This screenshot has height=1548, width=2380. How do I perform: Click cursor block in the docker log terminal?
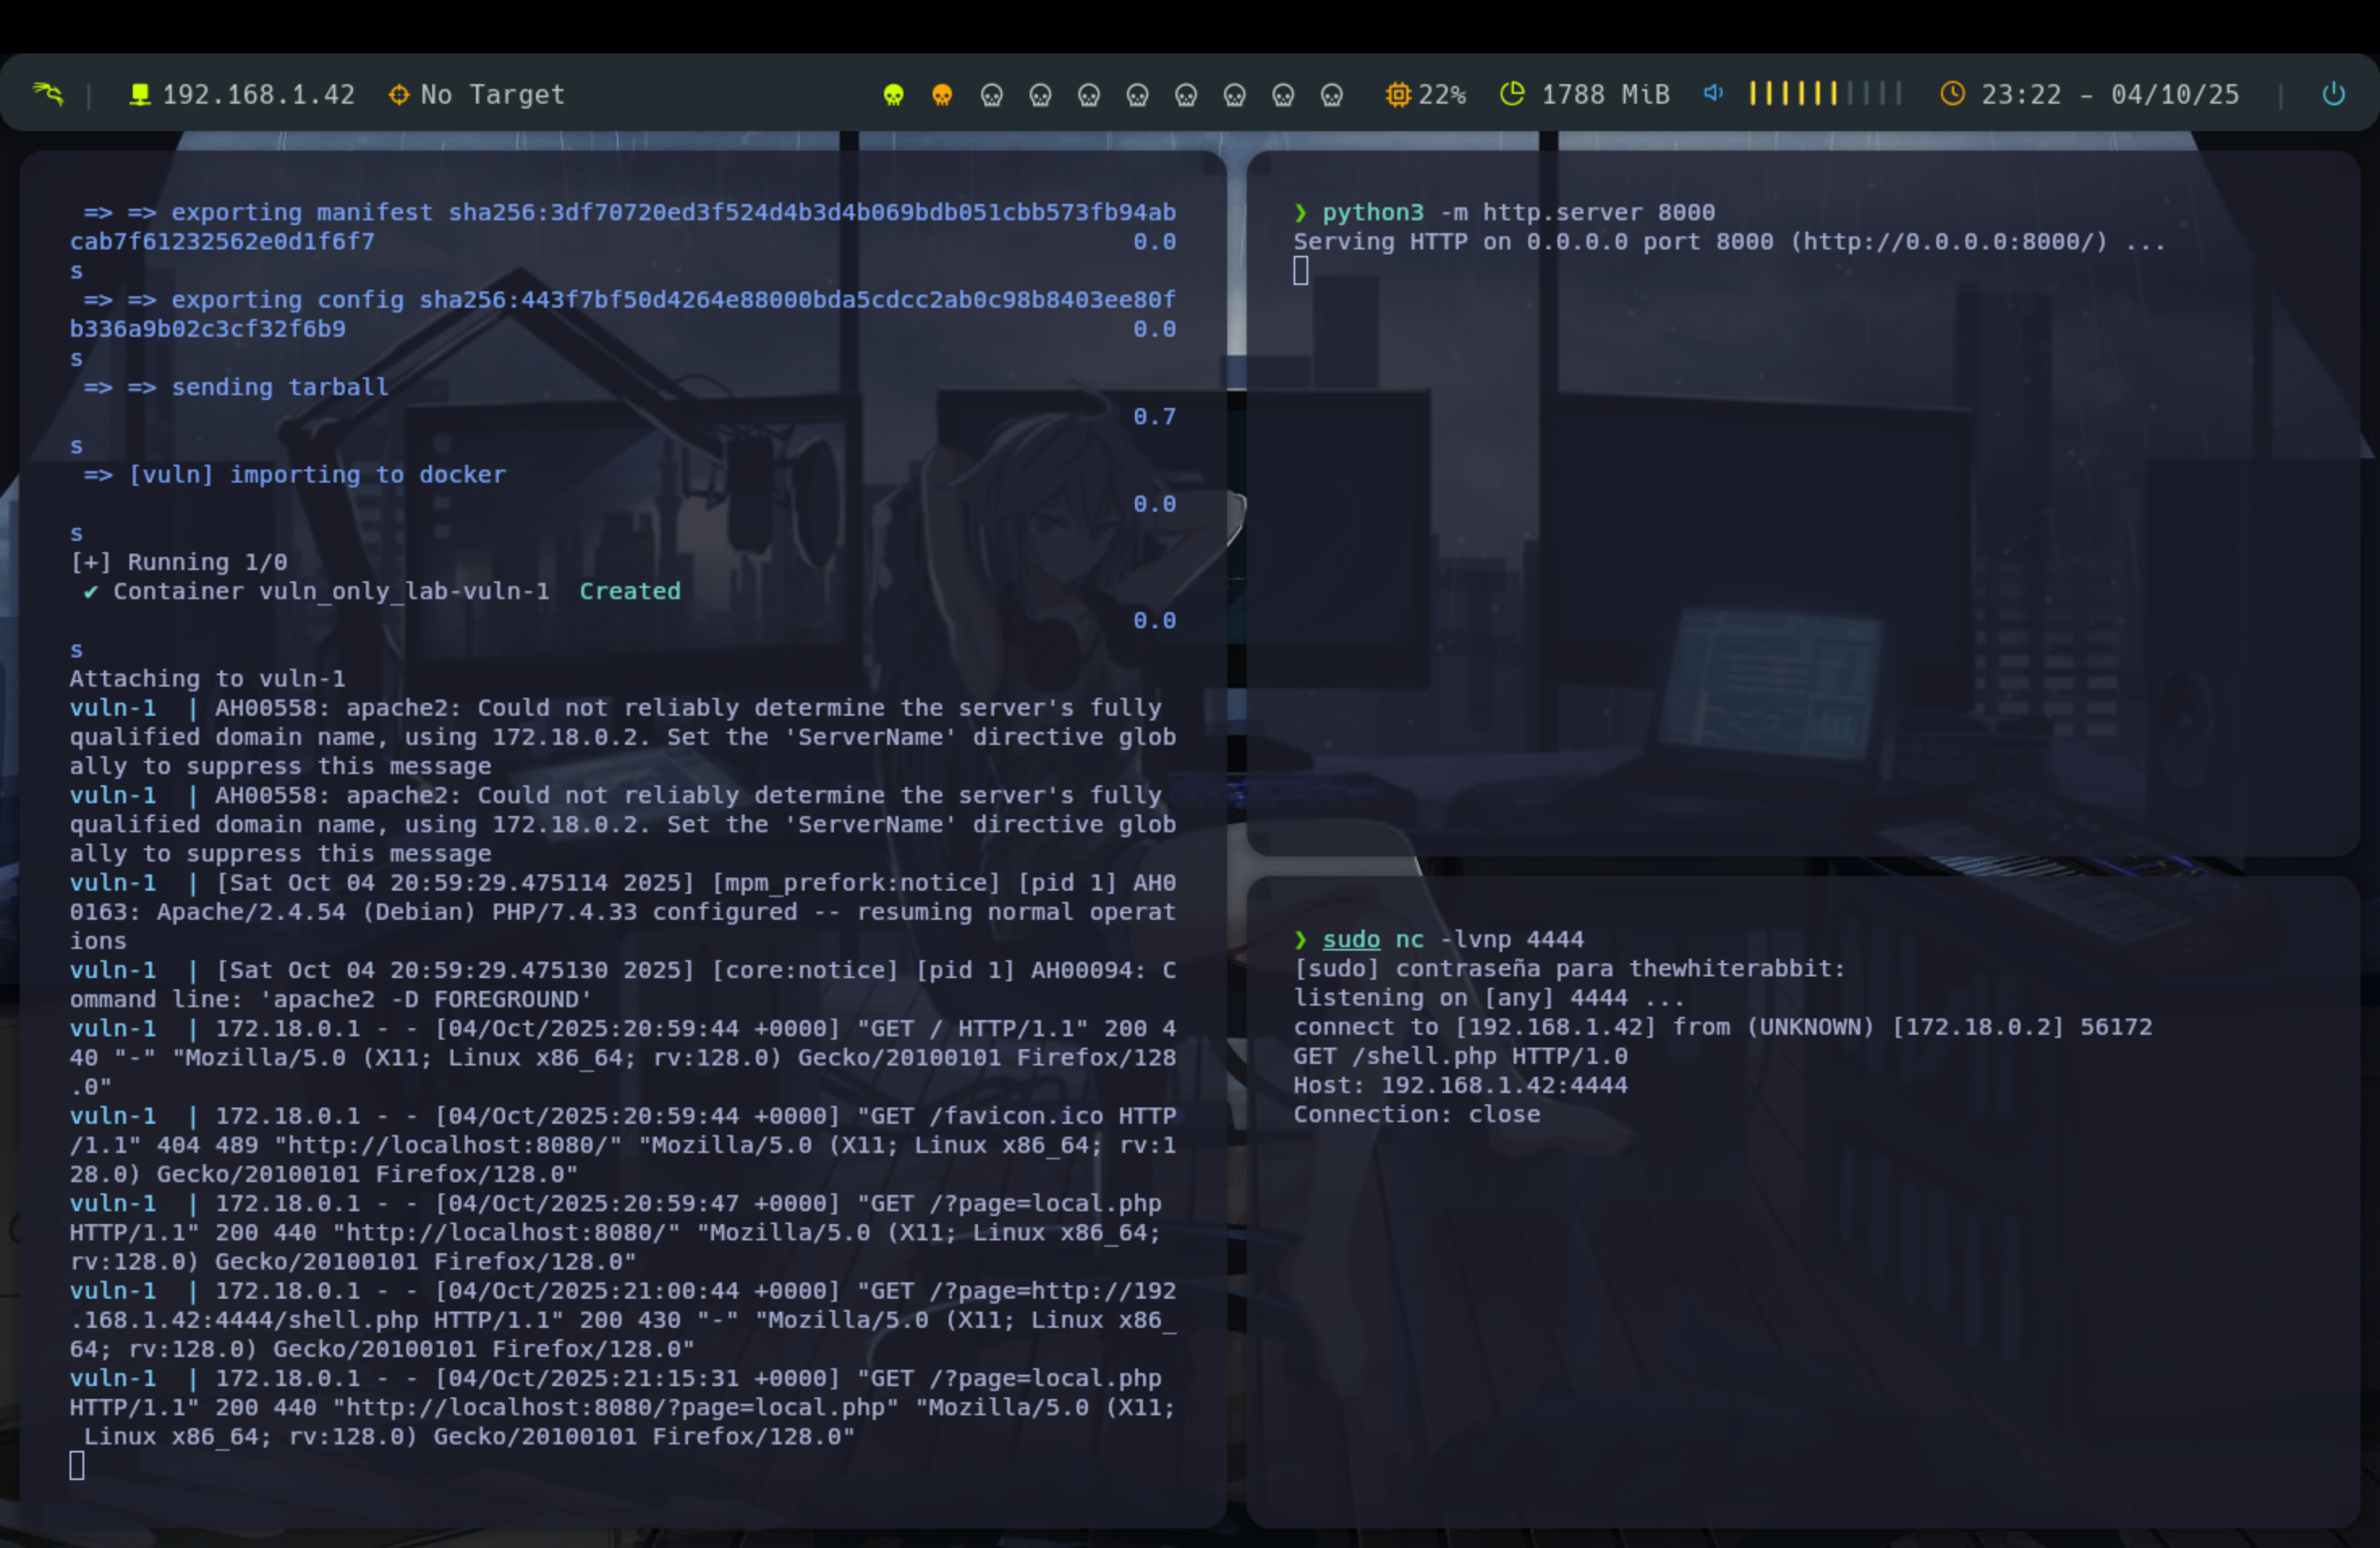(x=77, y=1466)
